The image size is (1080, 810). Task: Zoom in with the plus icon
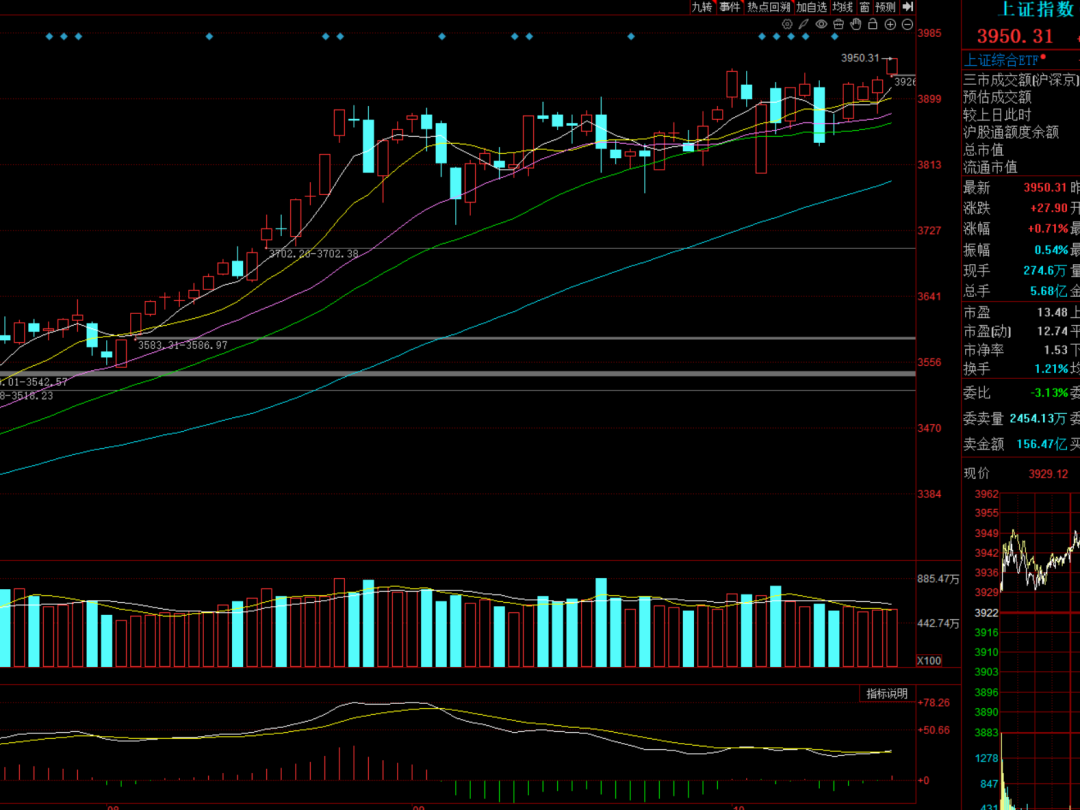pos(890,23)
